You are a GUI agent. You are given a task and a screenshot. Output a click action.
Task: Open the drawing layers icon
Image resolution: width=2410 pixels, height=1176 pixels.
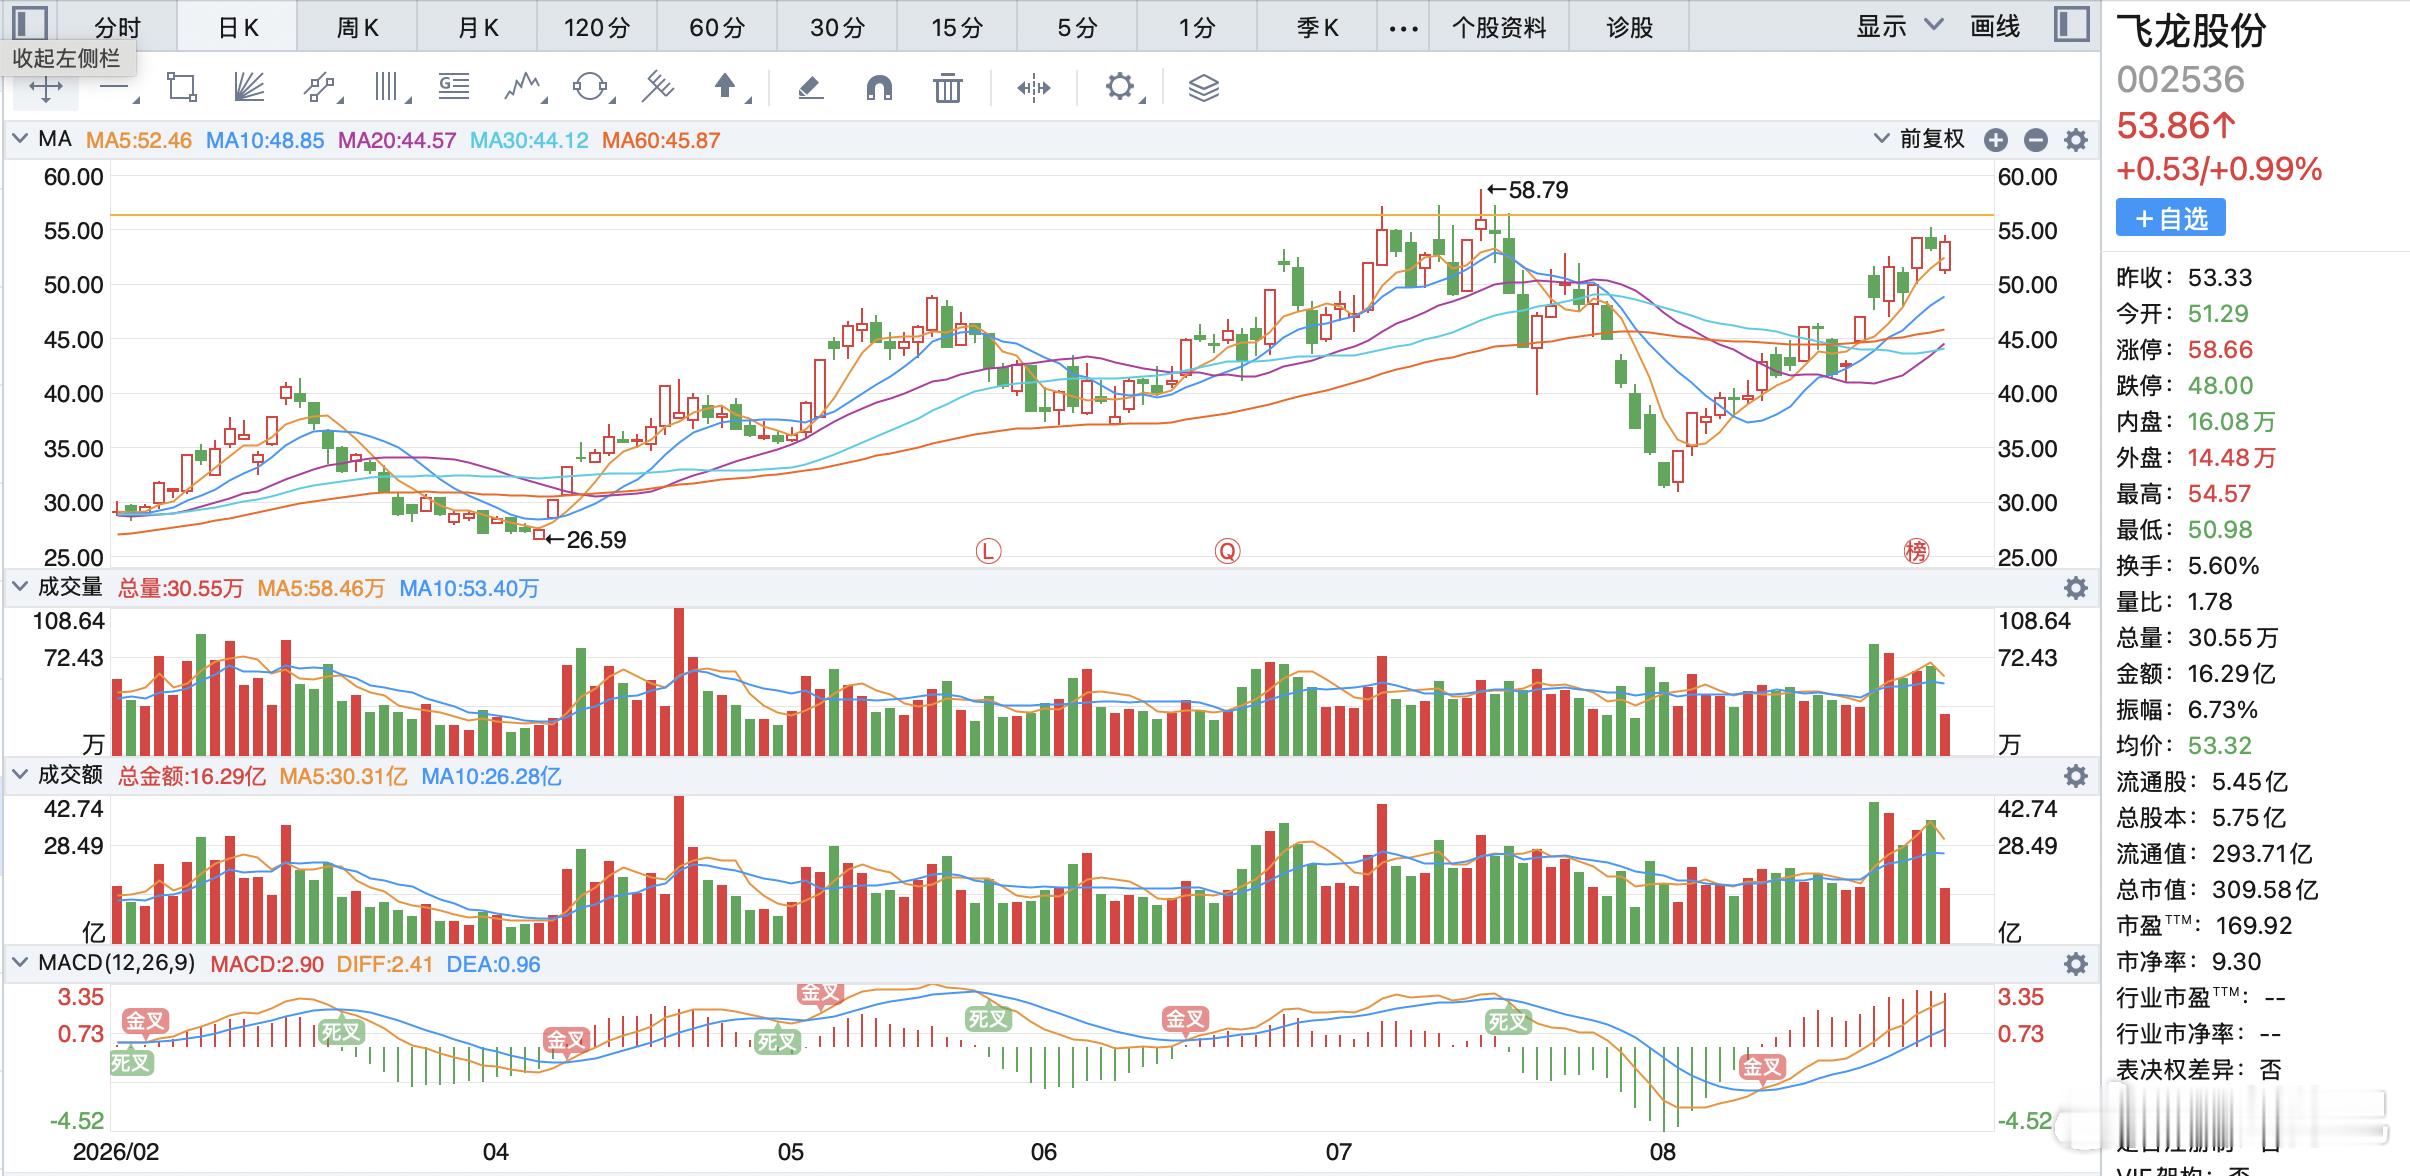click(1204, 88)
